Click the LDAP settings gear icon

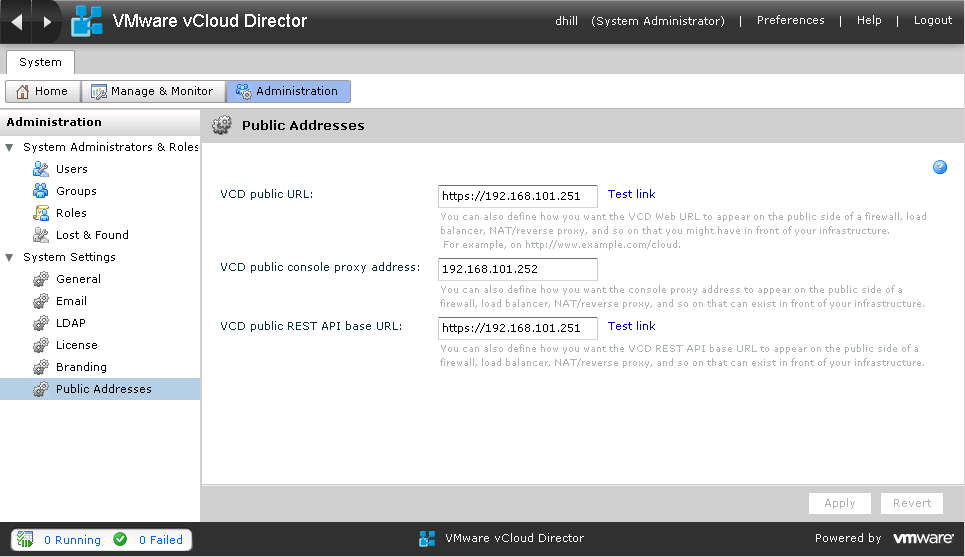tap(41, 323)
